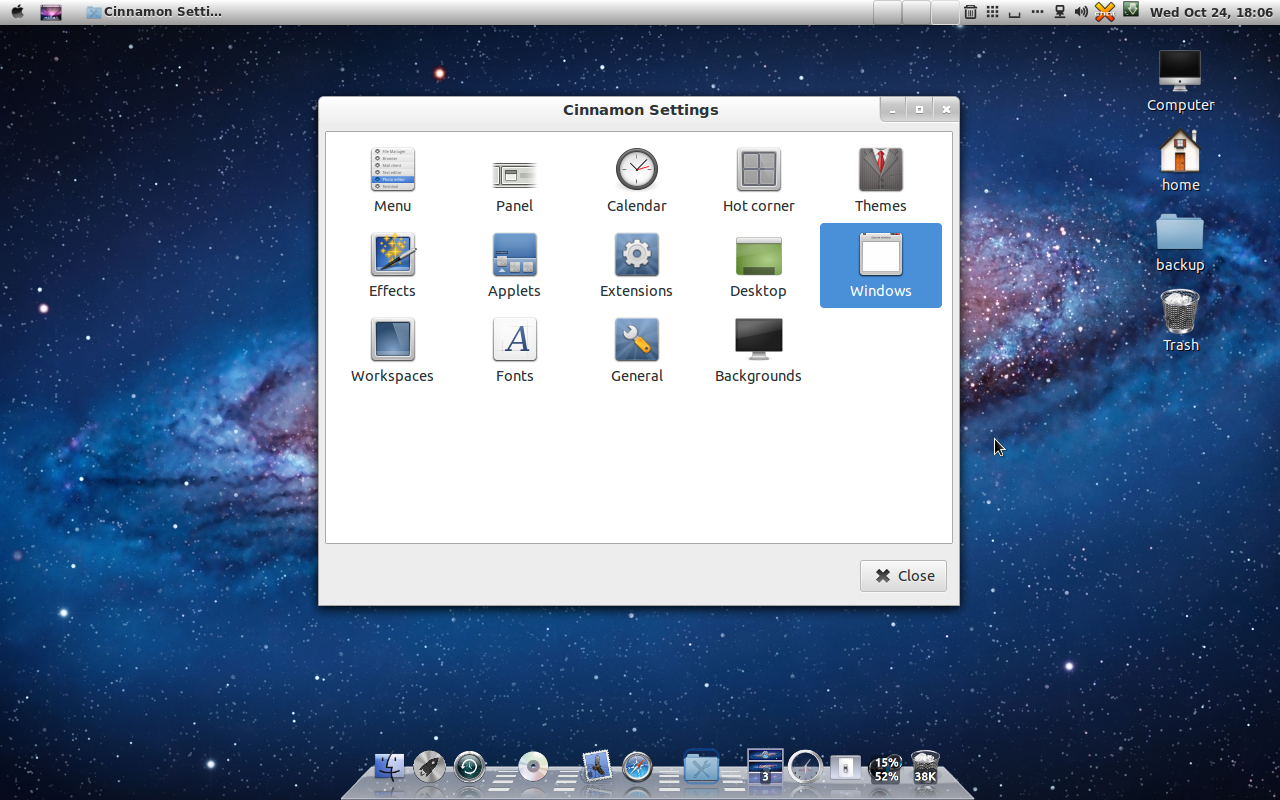Open the Mail stamp icon in dock
This screenshot has width=1280, height=800.
coord(597,767)
